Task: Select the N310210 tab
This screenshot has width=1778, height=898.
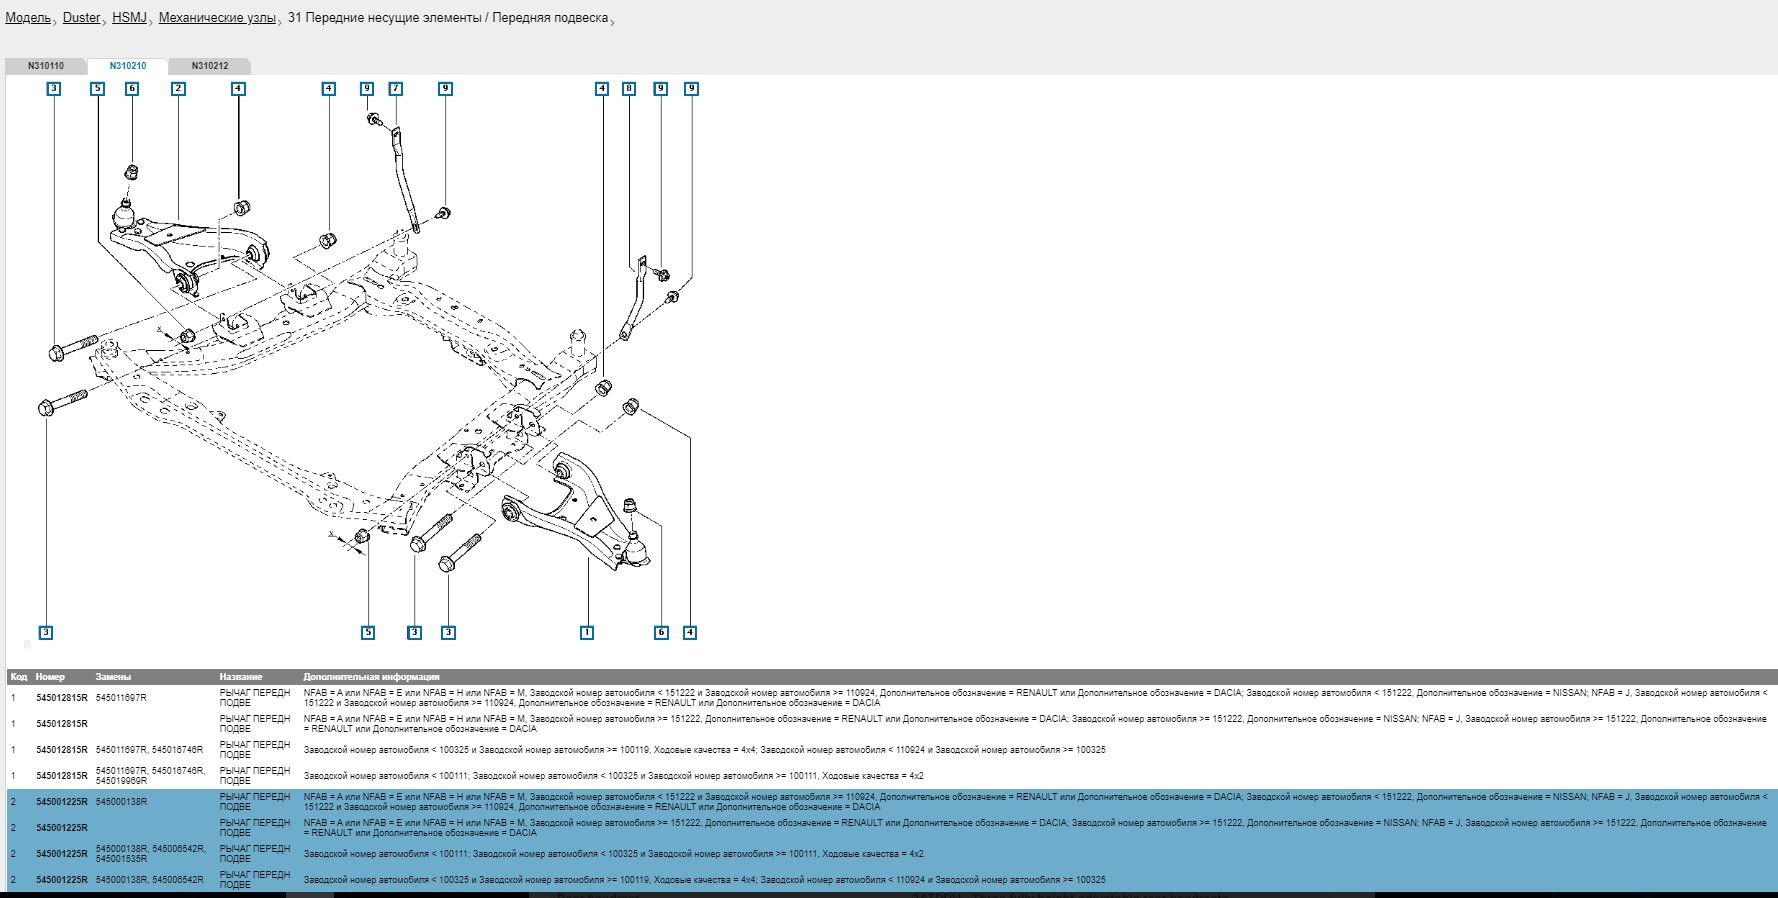Action: pos(128,66)
